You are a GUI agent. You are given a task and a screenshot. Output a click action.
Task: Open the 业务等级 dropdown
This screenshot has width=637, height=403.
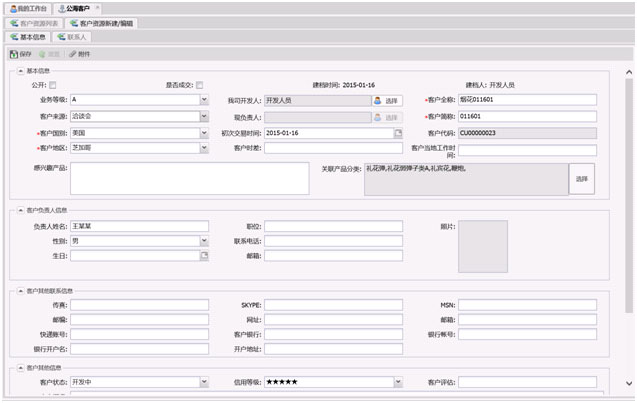point(204,100)
